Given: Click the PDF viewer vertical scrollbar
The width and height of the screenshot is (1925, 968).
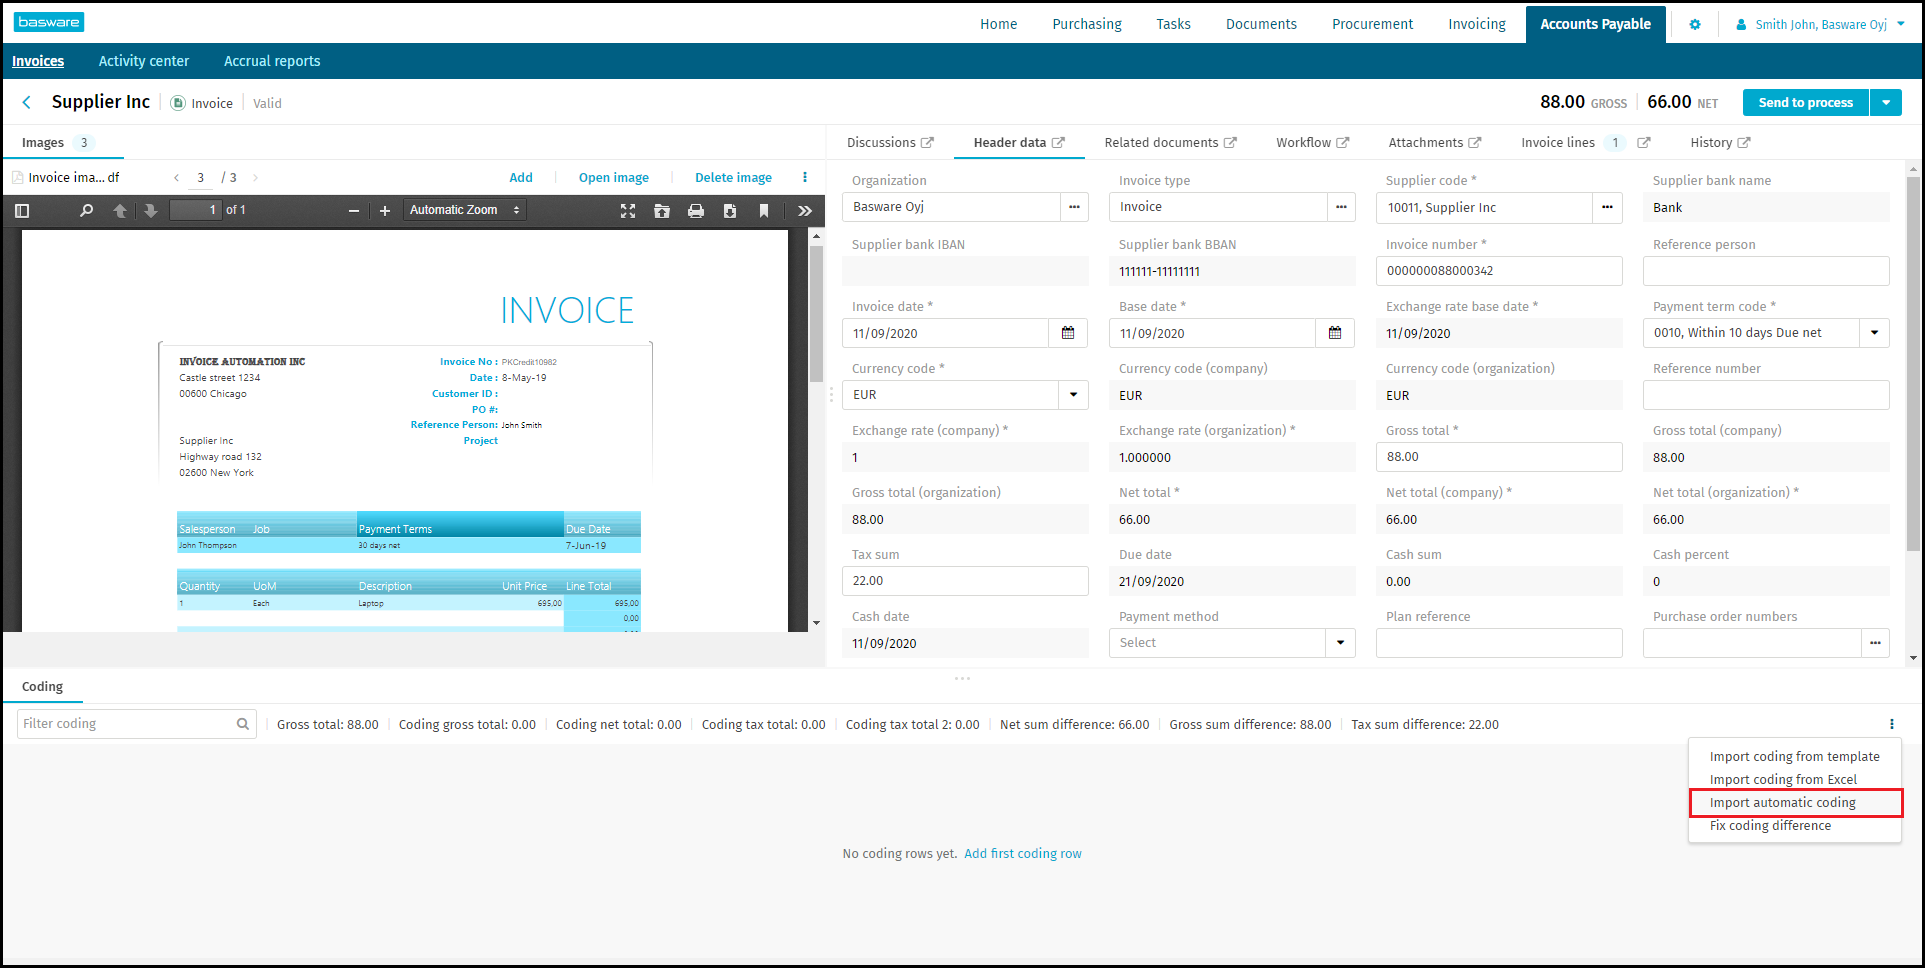Looking at the screenshot, I should [x=816, y=315].
